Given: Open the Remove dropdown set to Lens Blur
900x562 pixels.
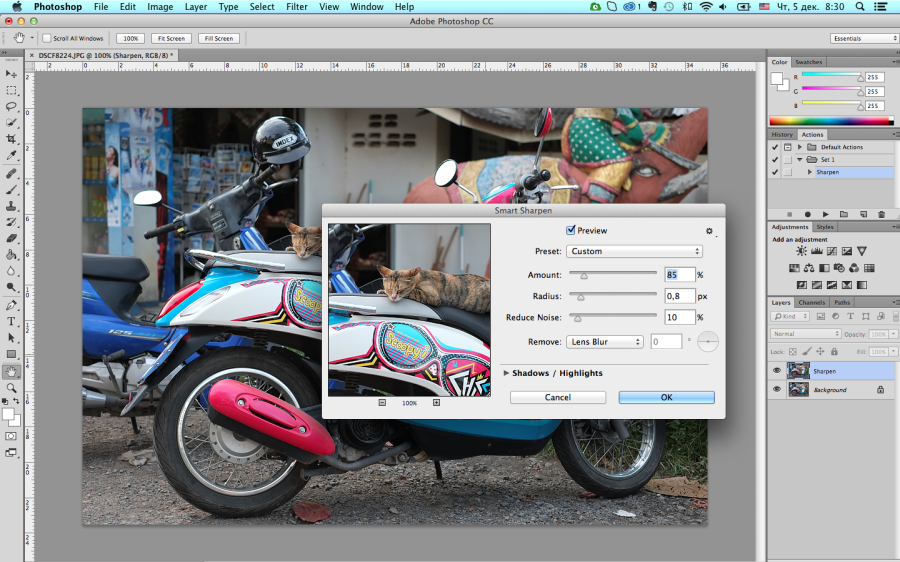Looking at the screenshot, I should click(x=605, y=342).
